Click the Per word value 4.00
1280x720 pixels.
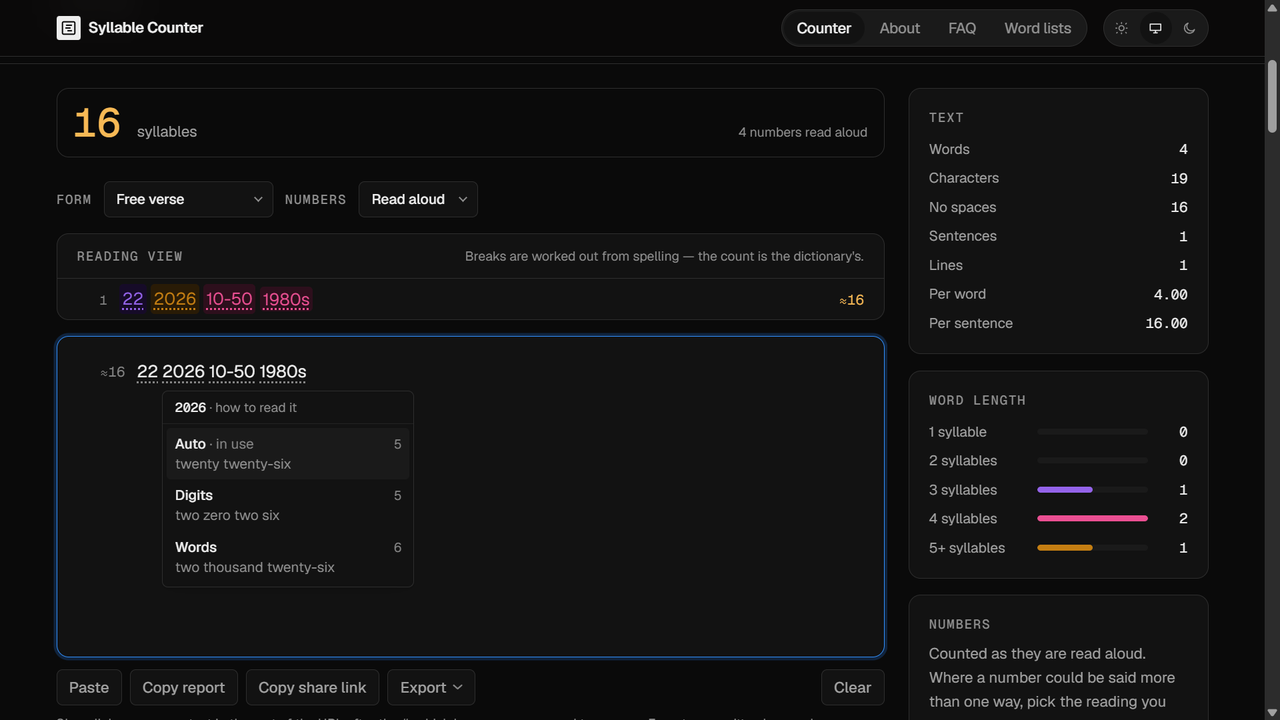[1170, 294]
